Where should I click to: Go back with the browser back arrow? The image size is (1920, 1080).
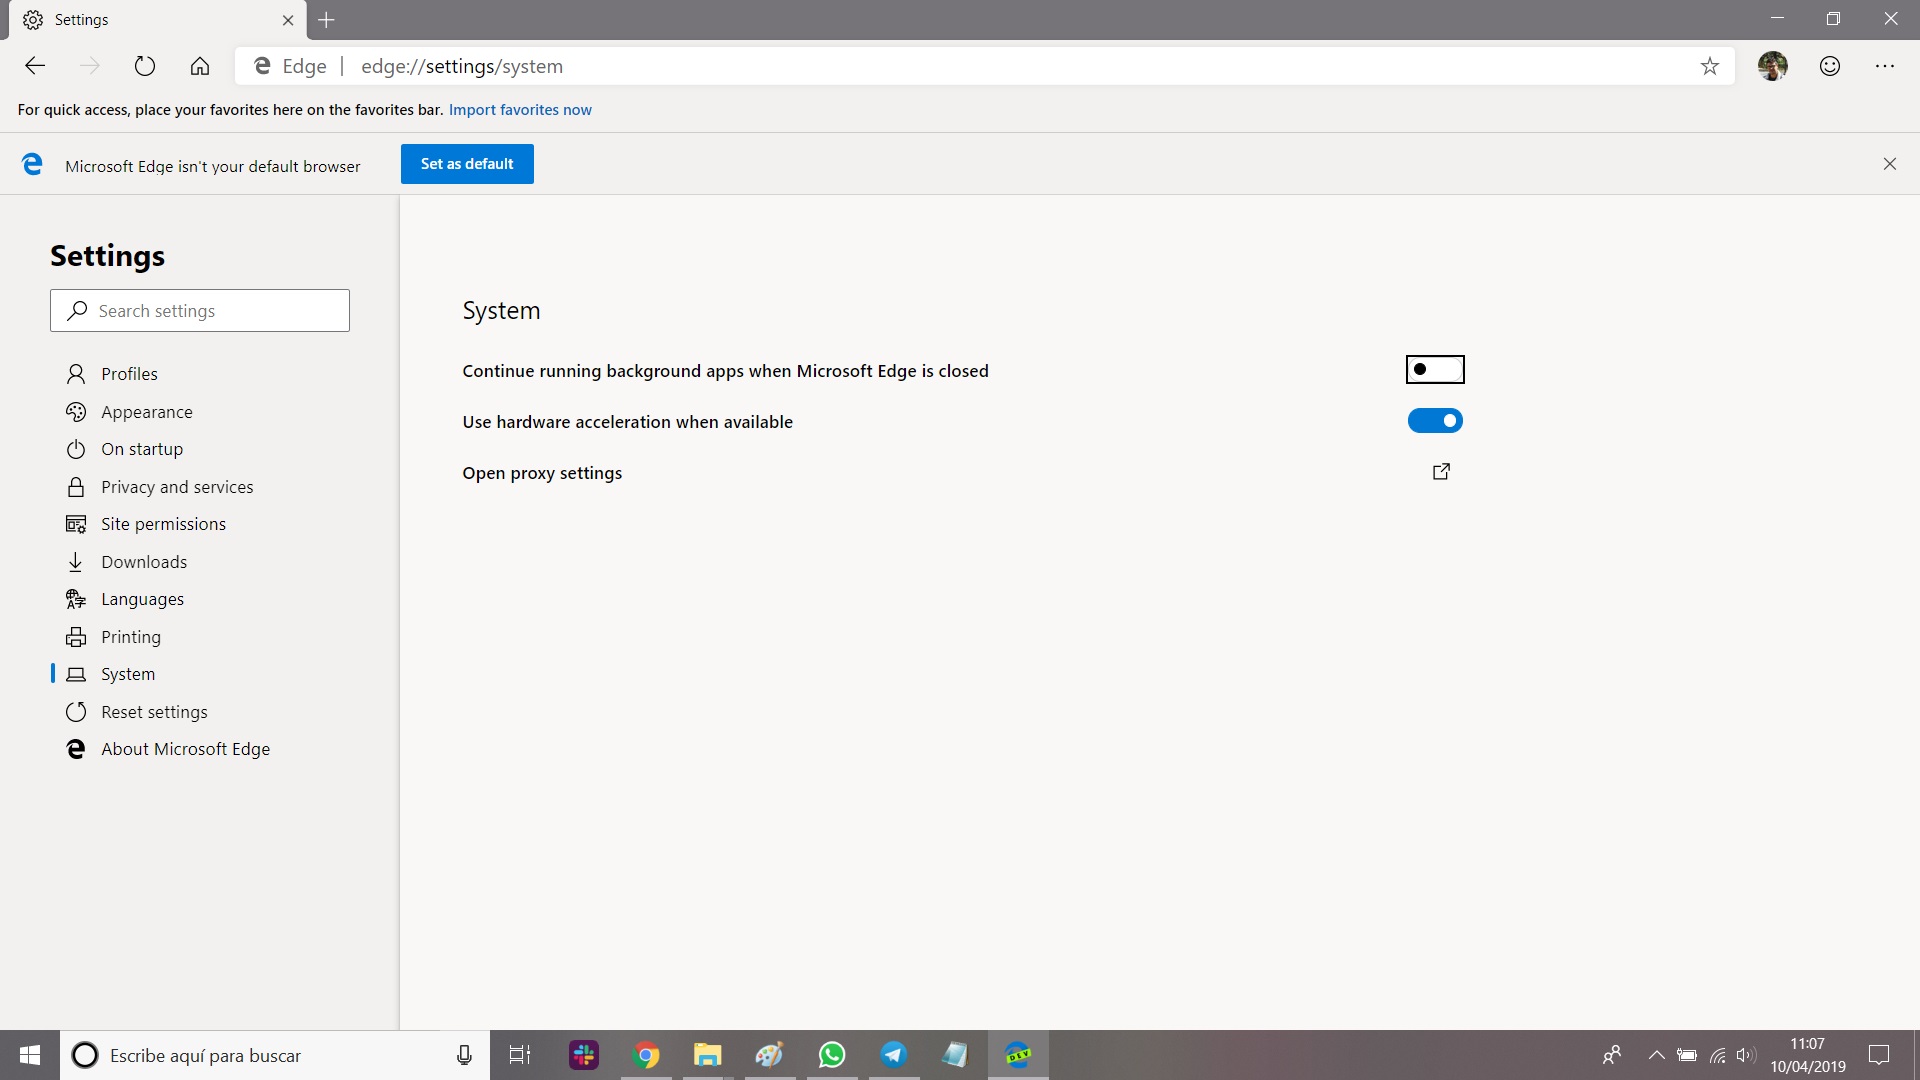35,66
